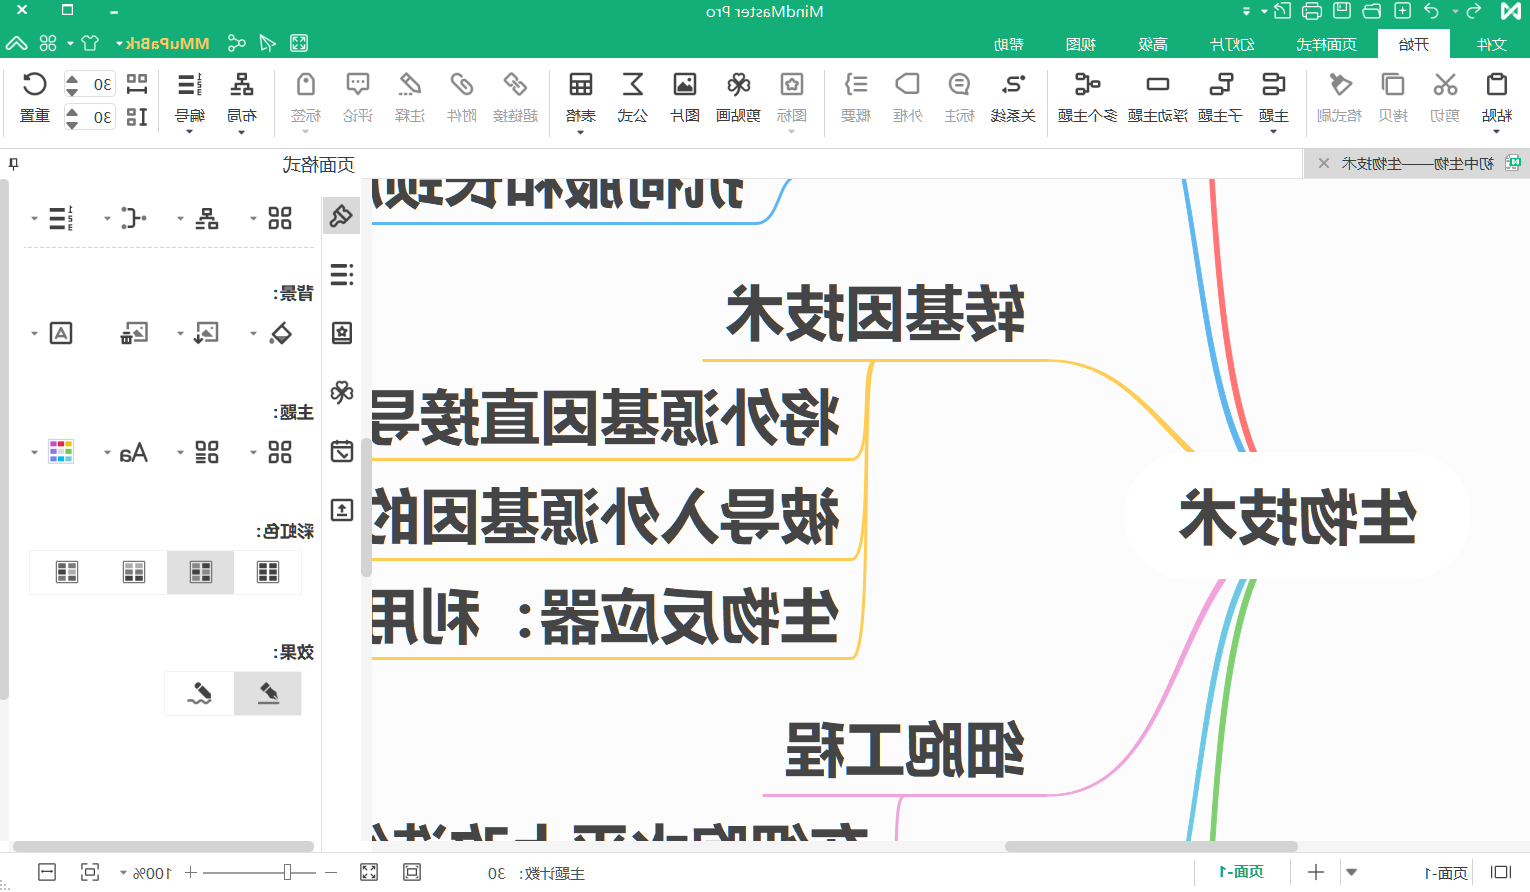Click the Paste (粘贴) clipboard icon
The width and height of the screenshot is (1530, 892).
tap(1496, 85)
